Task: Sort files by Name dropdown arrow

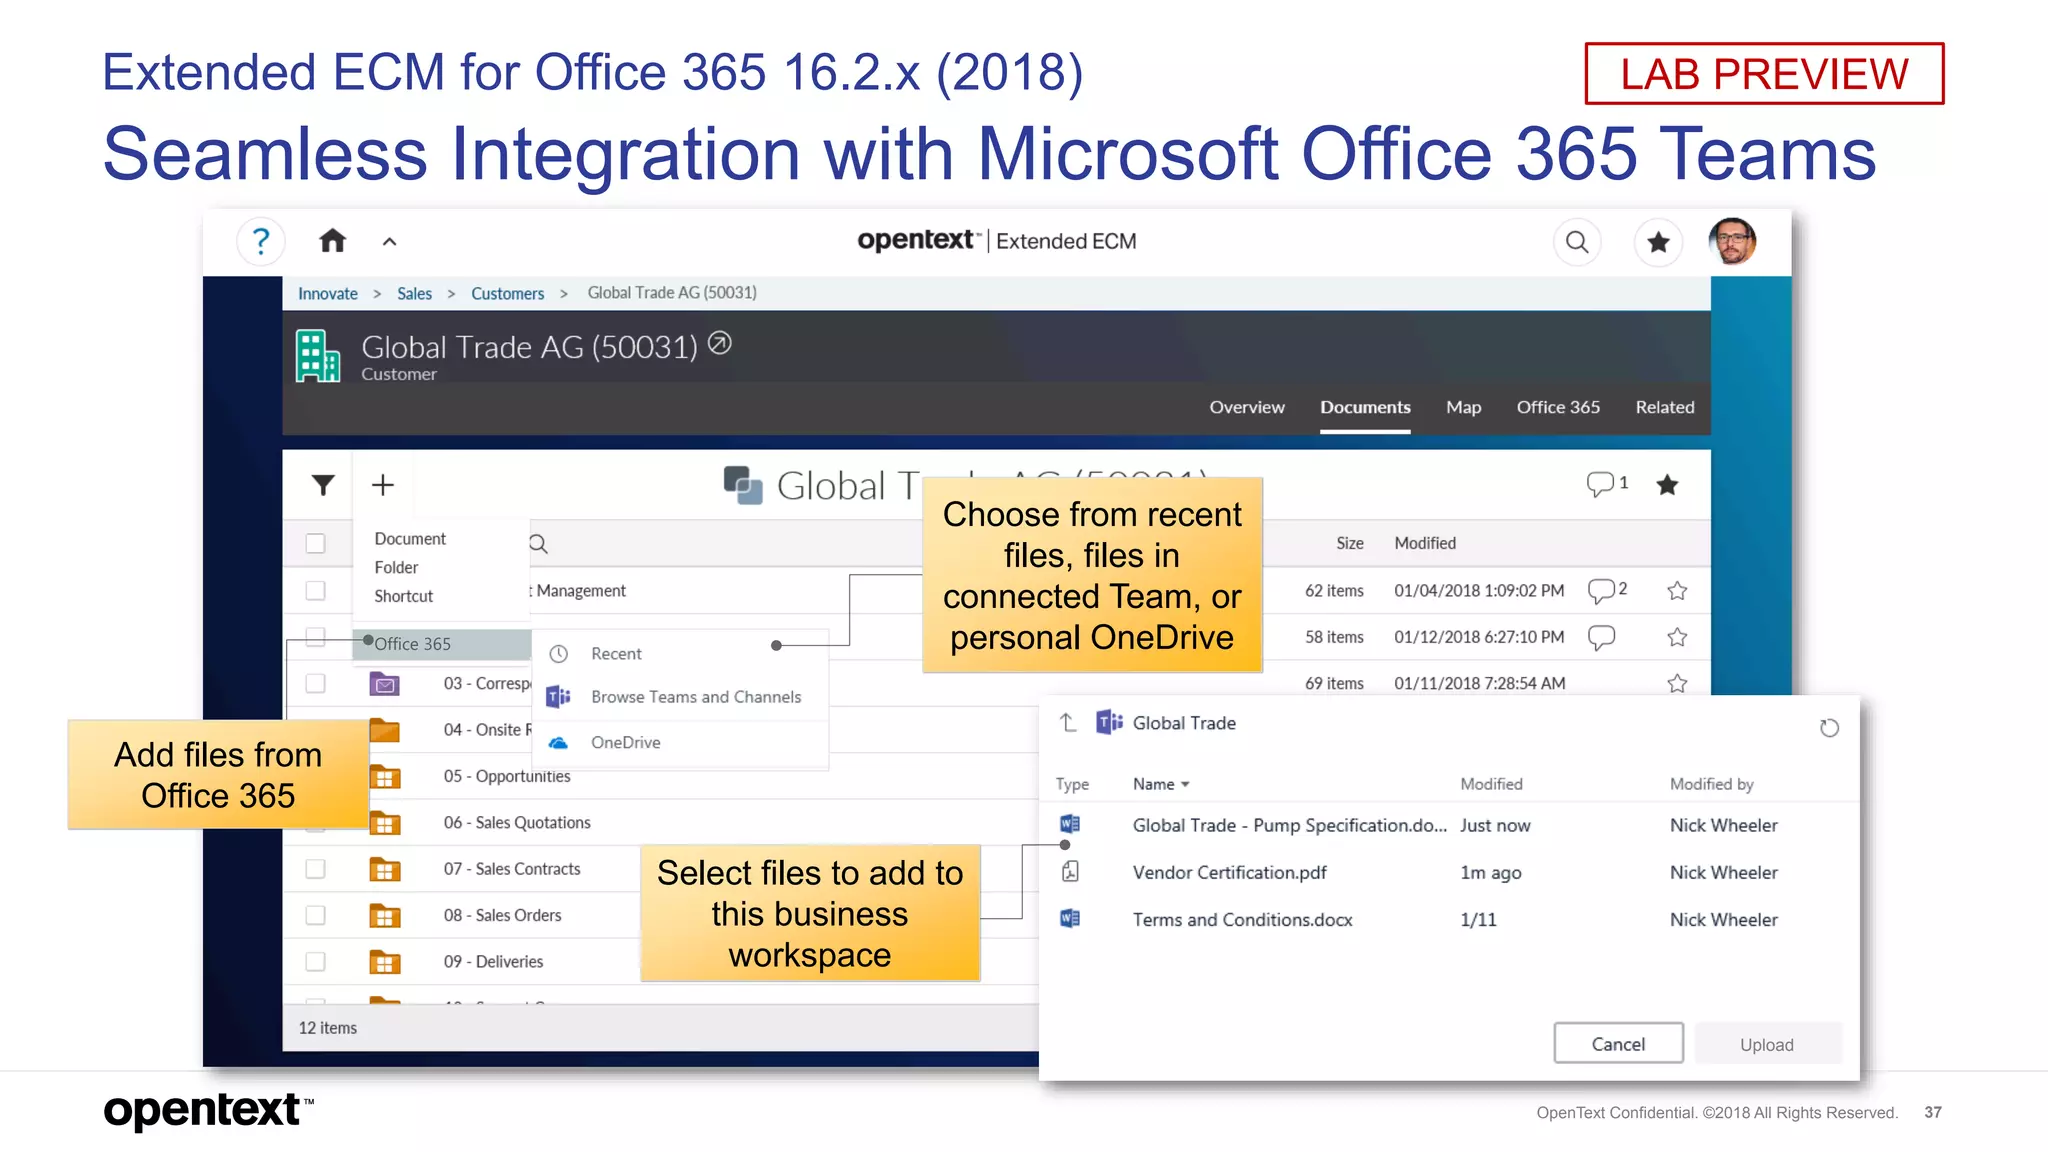Action: [1186, 785]
